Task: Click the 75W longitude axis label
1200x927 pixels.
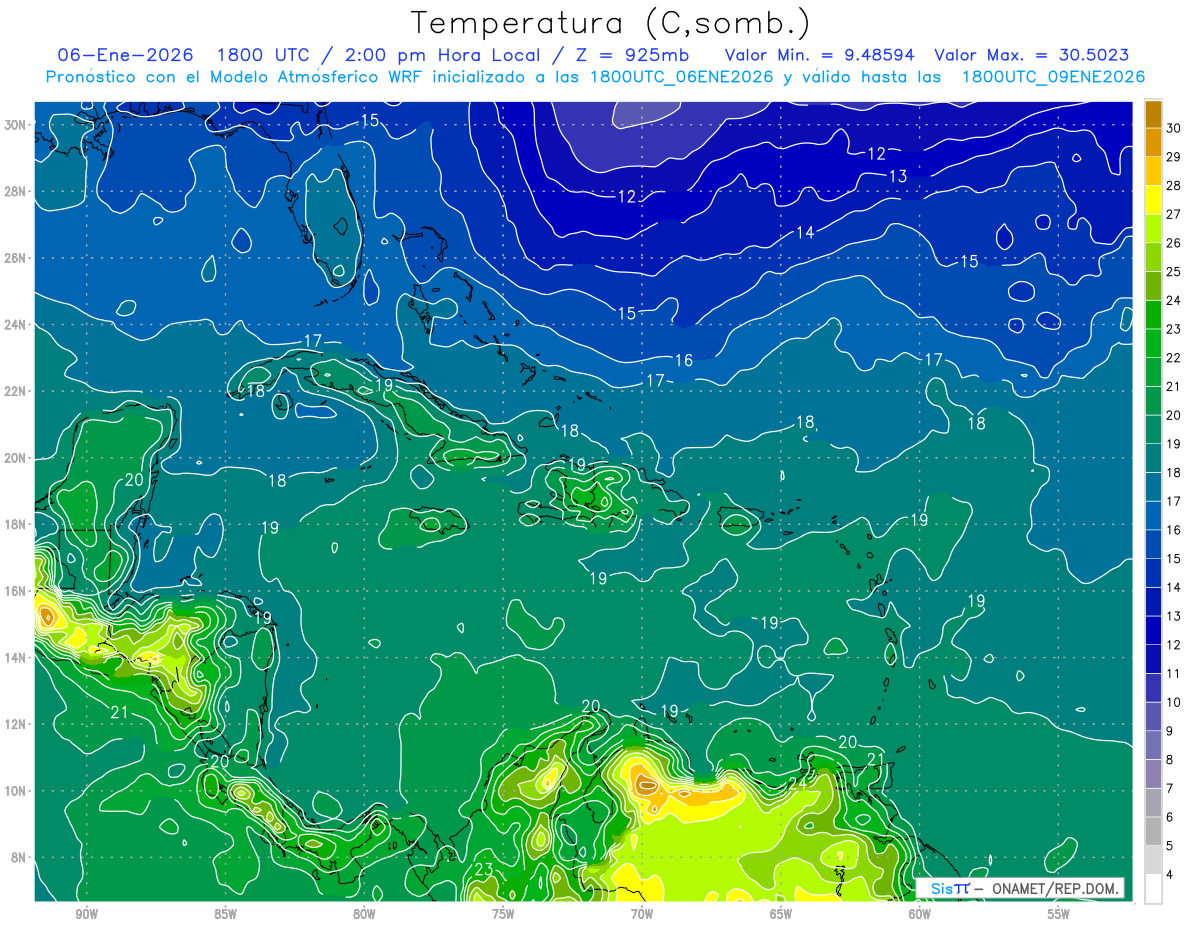Action: [503, 914]
